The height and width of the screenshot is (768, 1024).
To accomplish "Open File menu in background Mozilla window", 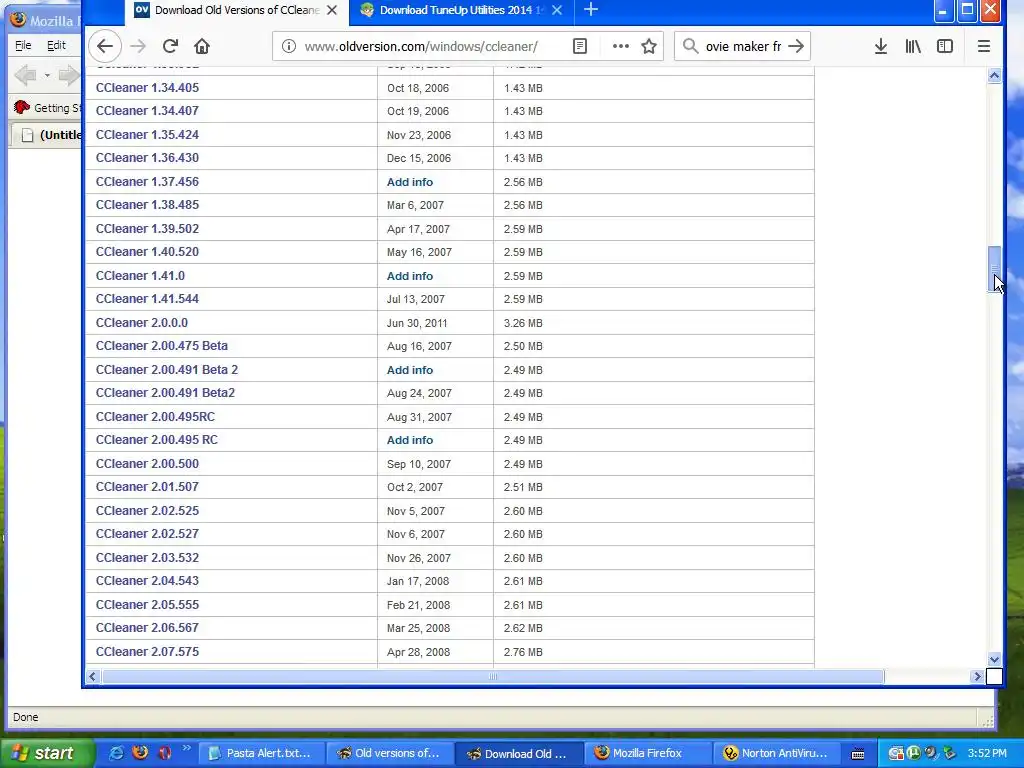I will tap(23, 45).
